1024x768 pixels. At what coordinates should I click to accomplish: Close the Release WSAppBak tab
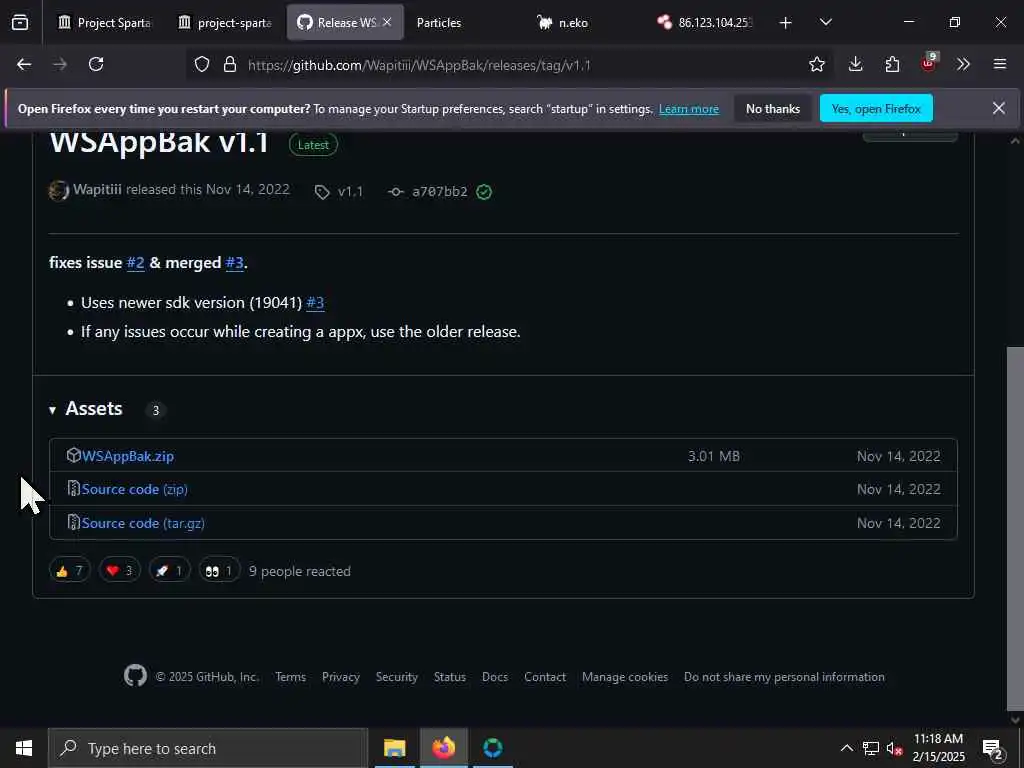pos(387,22)
